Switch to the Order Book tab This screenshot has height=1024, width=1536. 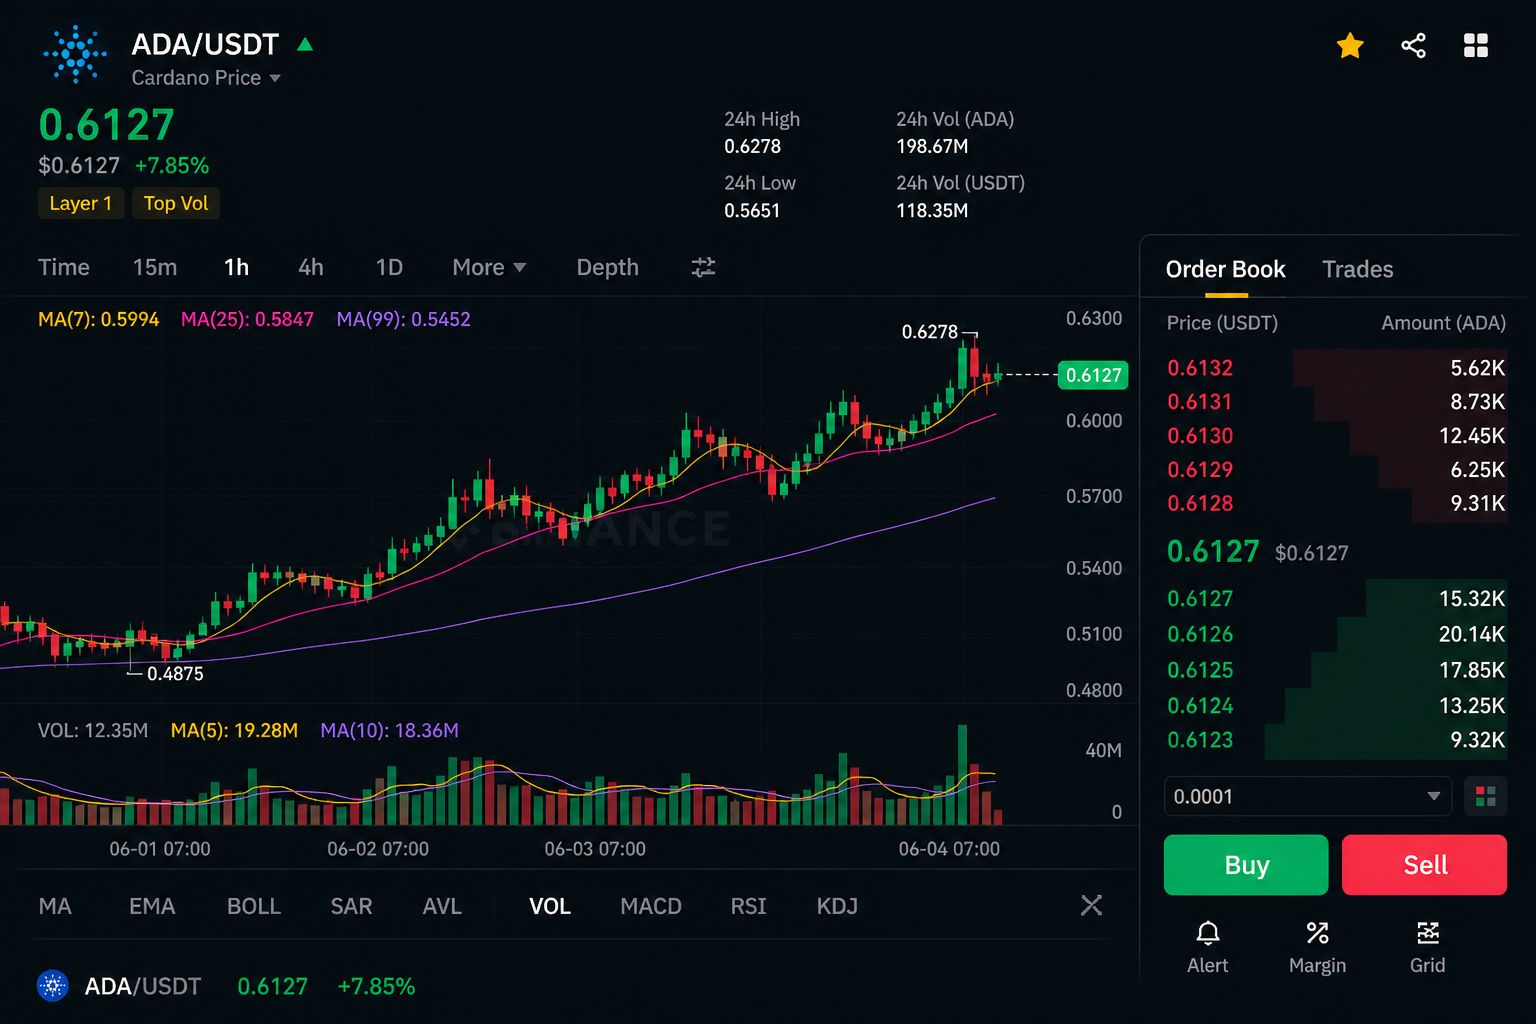click(x=1225, y=269)
